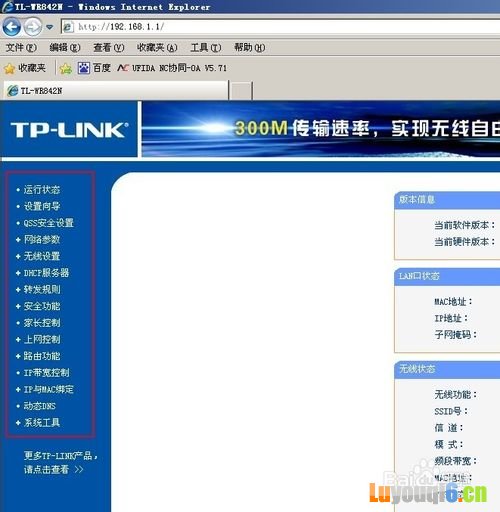Click the Baidu paw icon
500x512 pixels.
click(84, 68)
